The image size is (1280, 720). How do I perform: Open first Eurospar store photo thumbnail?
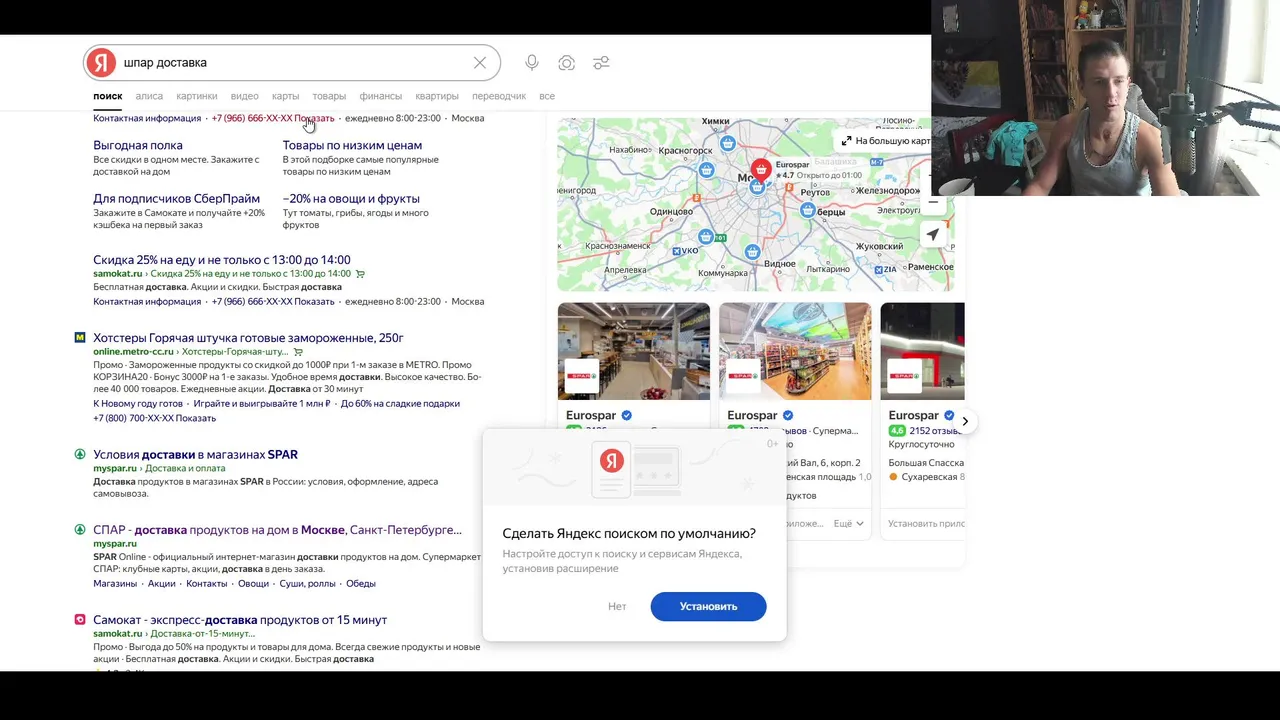pyautogui.click(x=634, y=351)
